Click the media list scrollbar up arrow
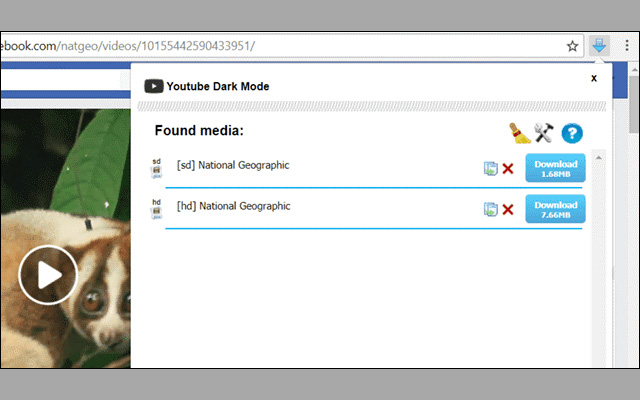This screenshot has width=640, height=400. coord(598,158)
